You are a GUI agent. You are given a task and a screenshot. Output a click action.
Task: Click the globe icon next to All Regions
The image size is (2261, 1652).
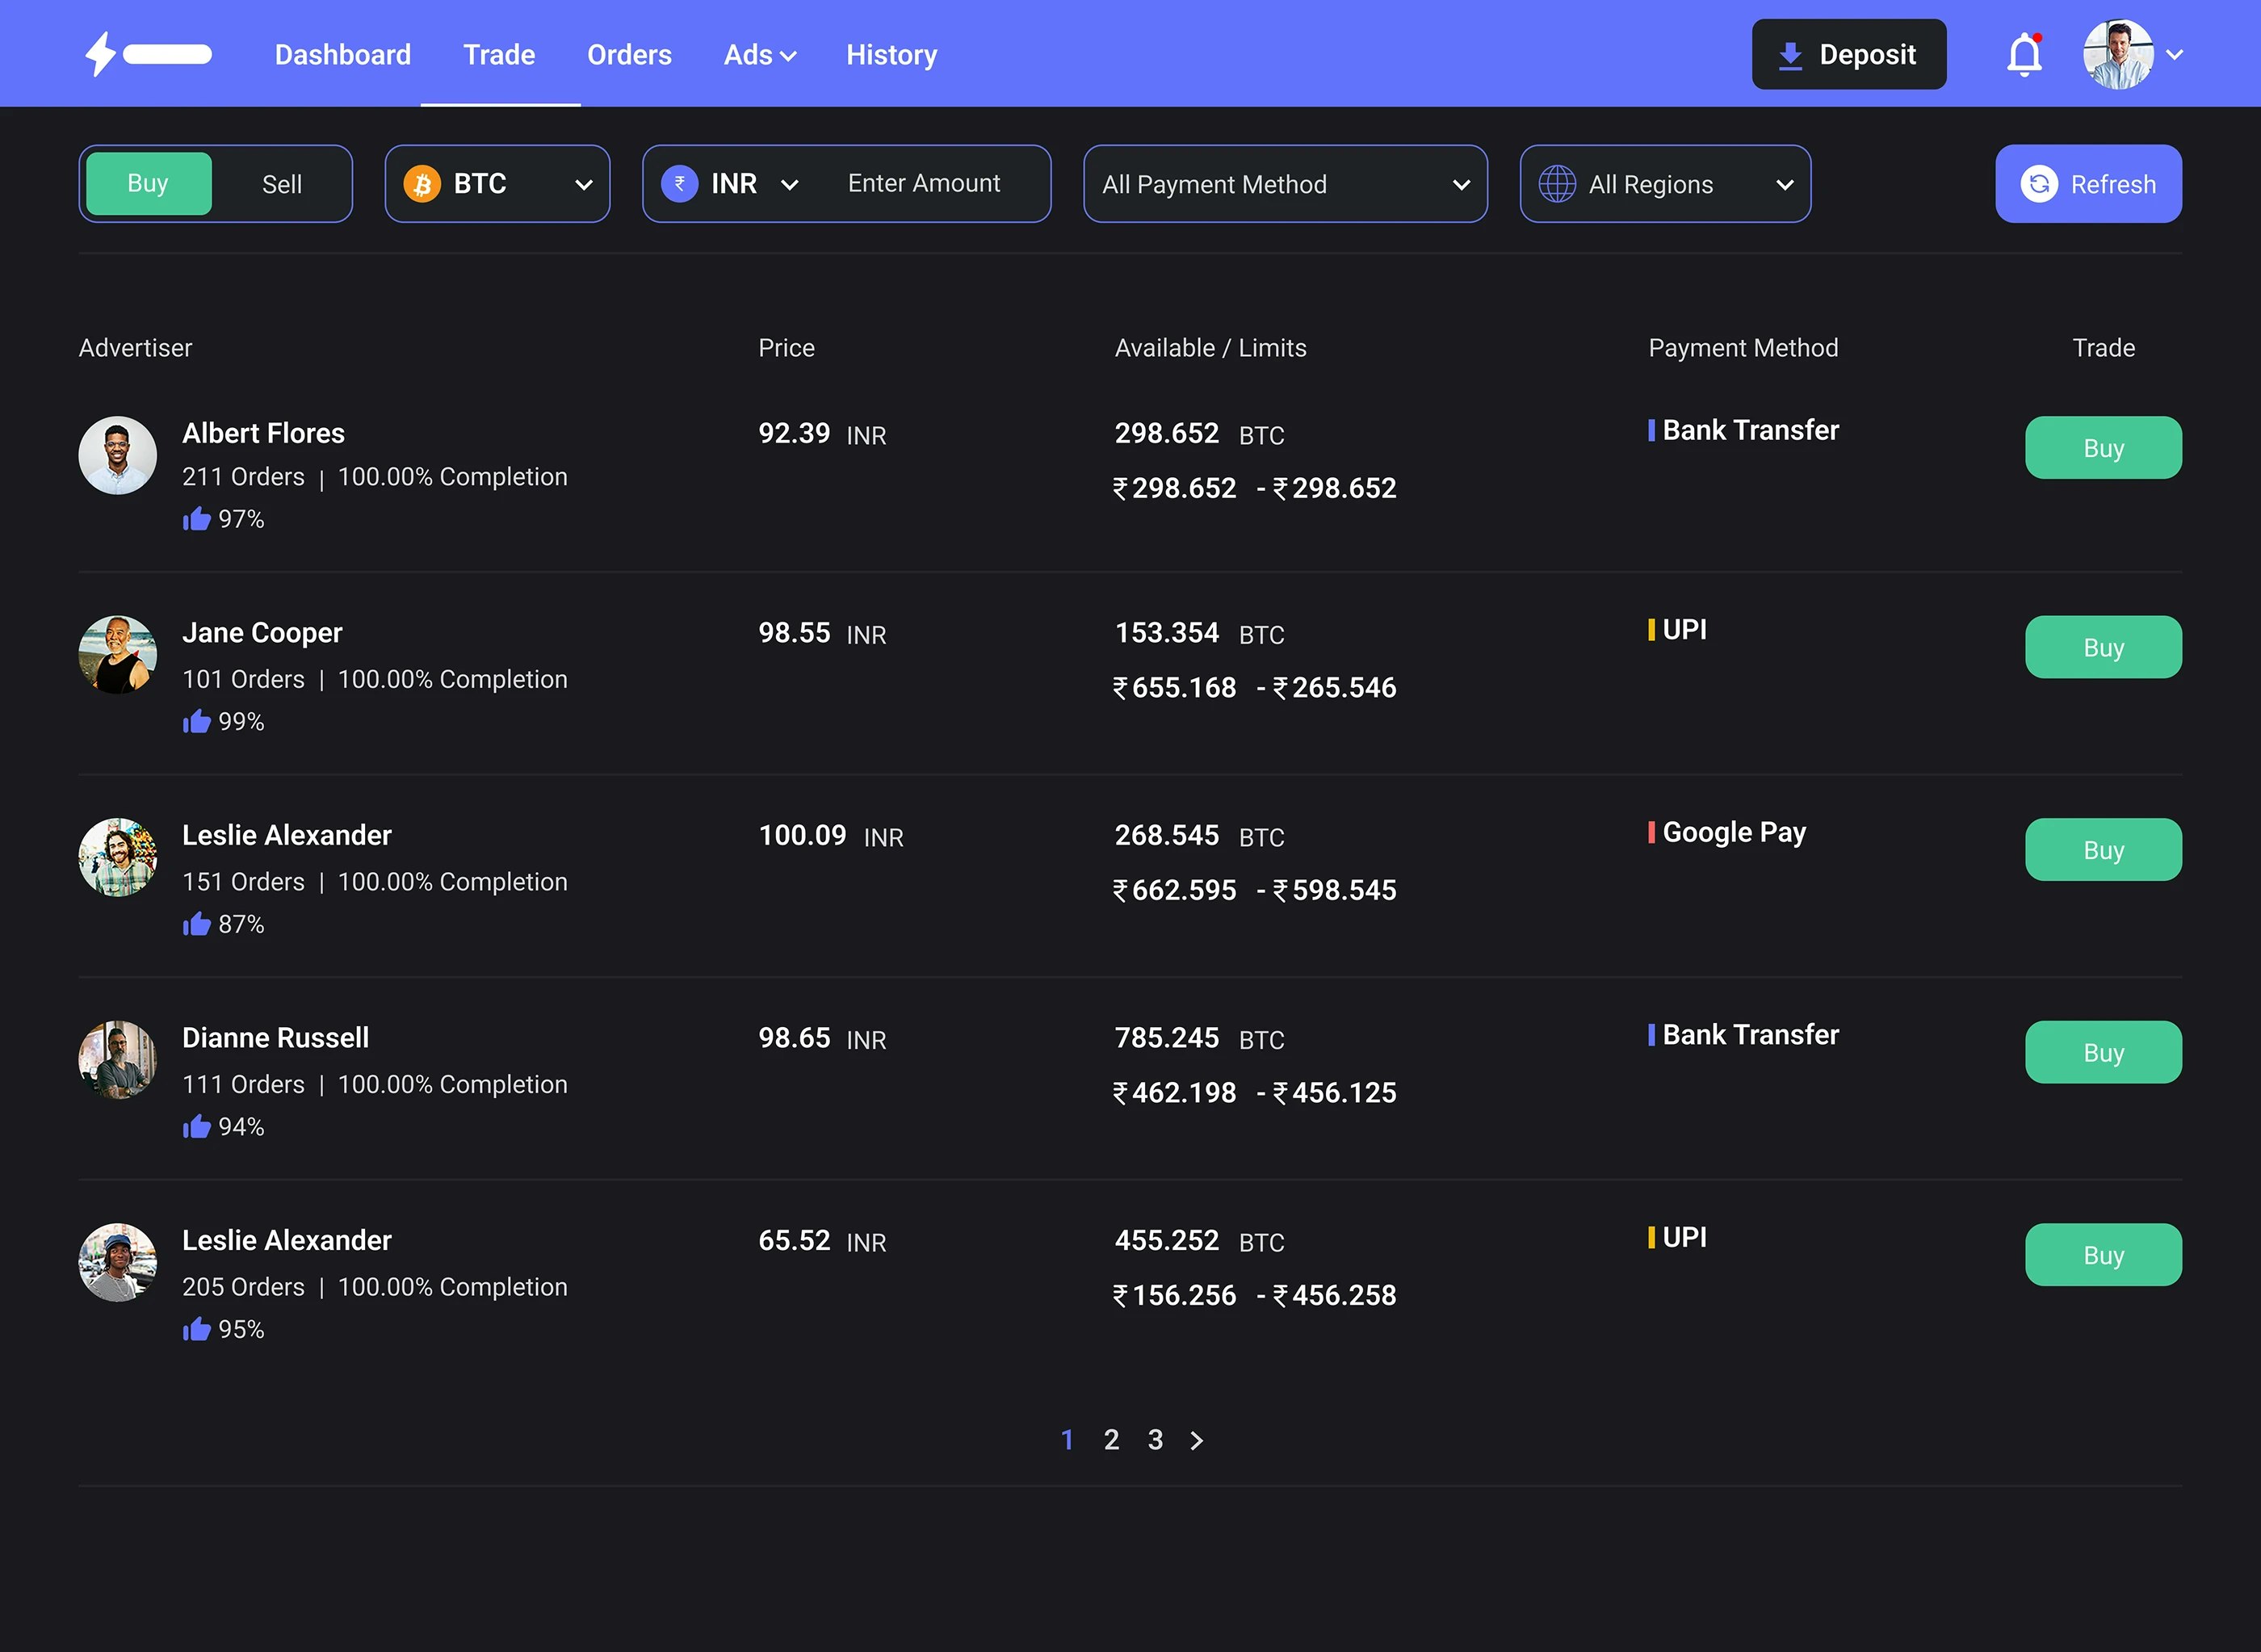1557,184
